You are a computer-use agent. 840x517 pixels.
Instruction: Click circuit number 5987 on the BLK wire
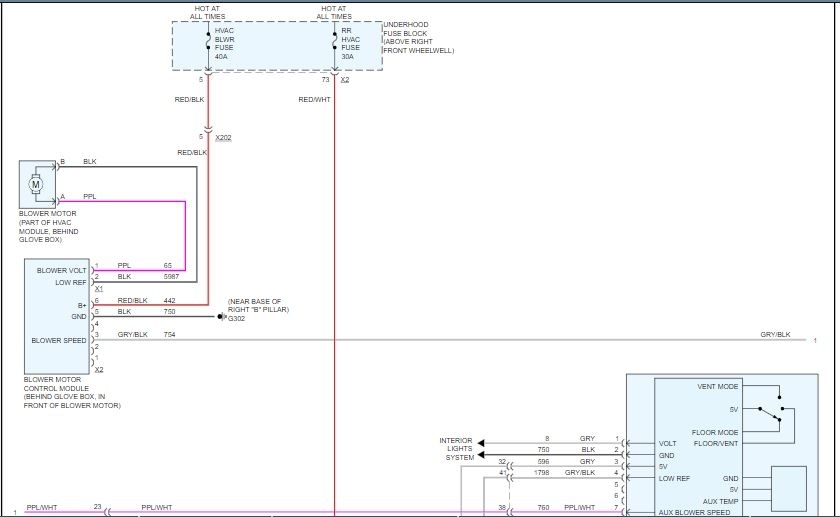click(172, 276)
